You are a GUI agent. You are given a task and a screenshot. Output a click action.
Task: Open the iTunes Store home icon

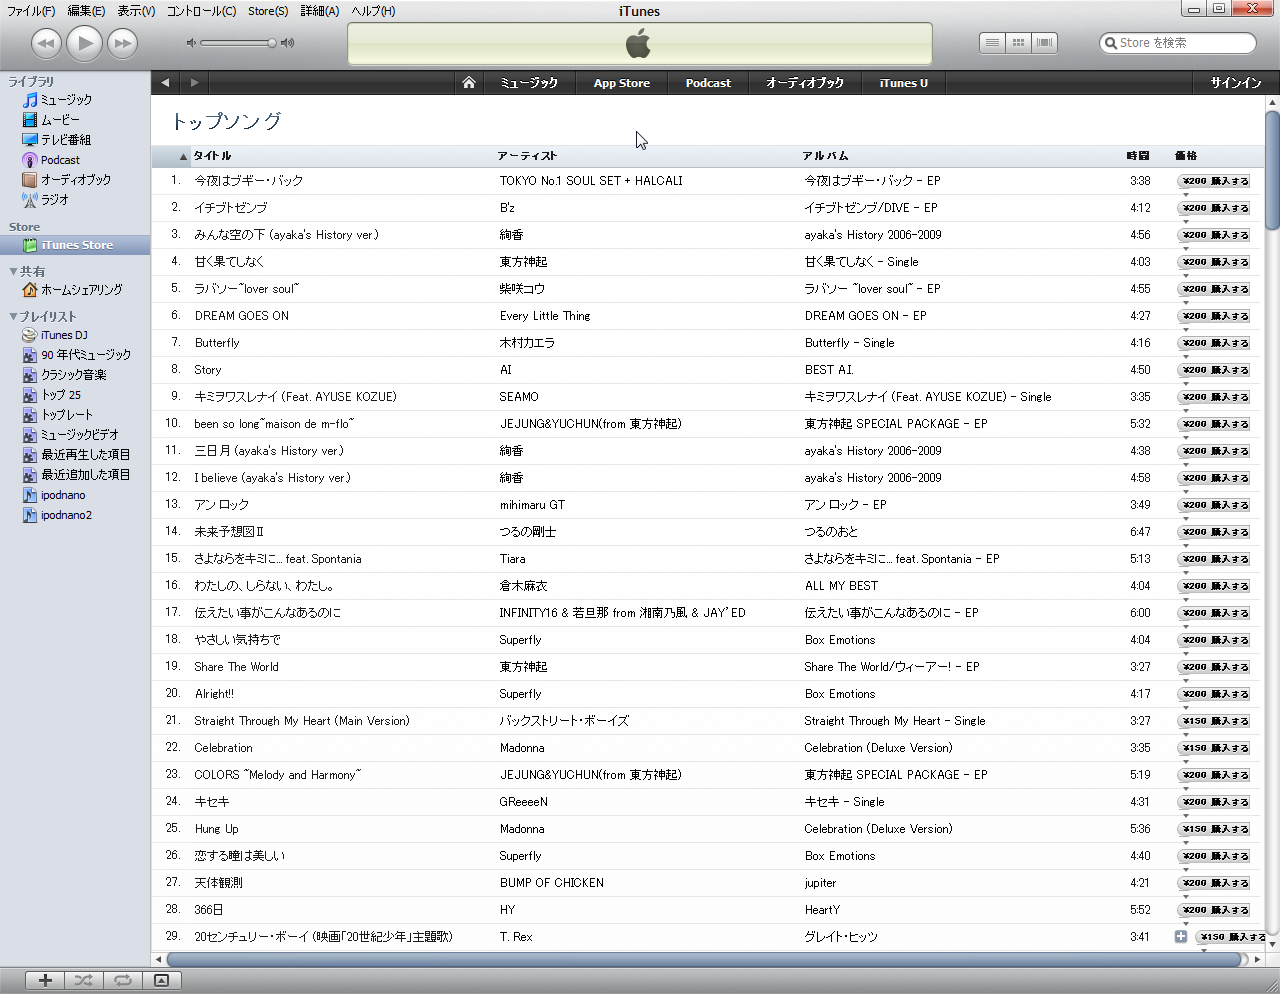pos(469,83)
